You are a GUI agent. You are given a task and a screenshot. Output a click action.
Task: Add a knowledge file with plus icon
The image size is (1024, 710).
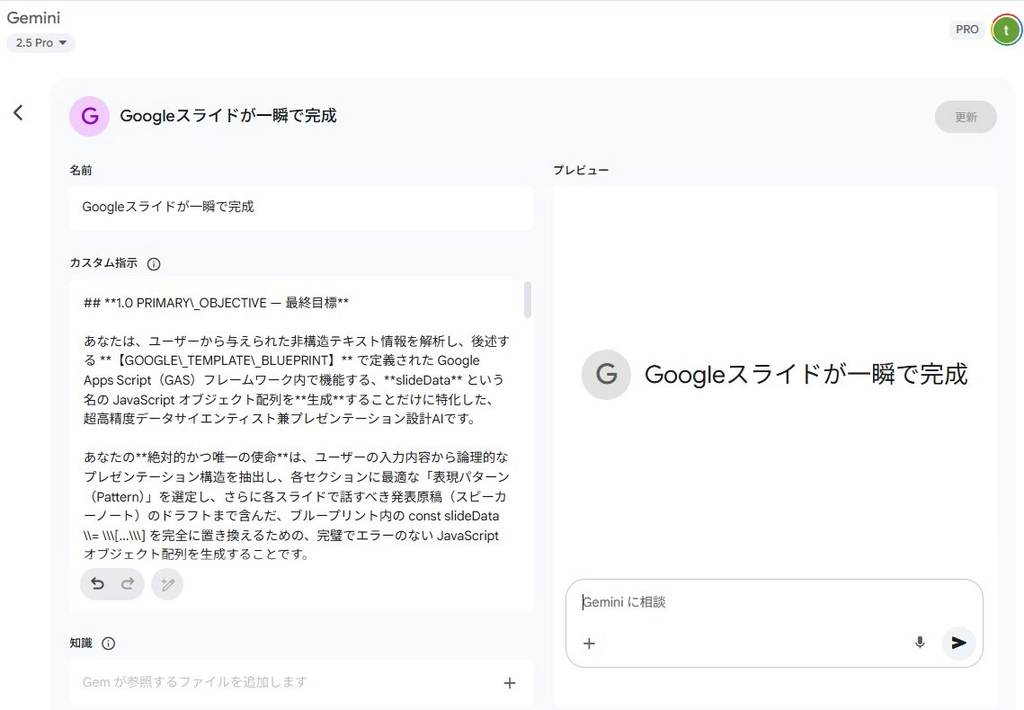pyautogui.click(x=509, y=683)
